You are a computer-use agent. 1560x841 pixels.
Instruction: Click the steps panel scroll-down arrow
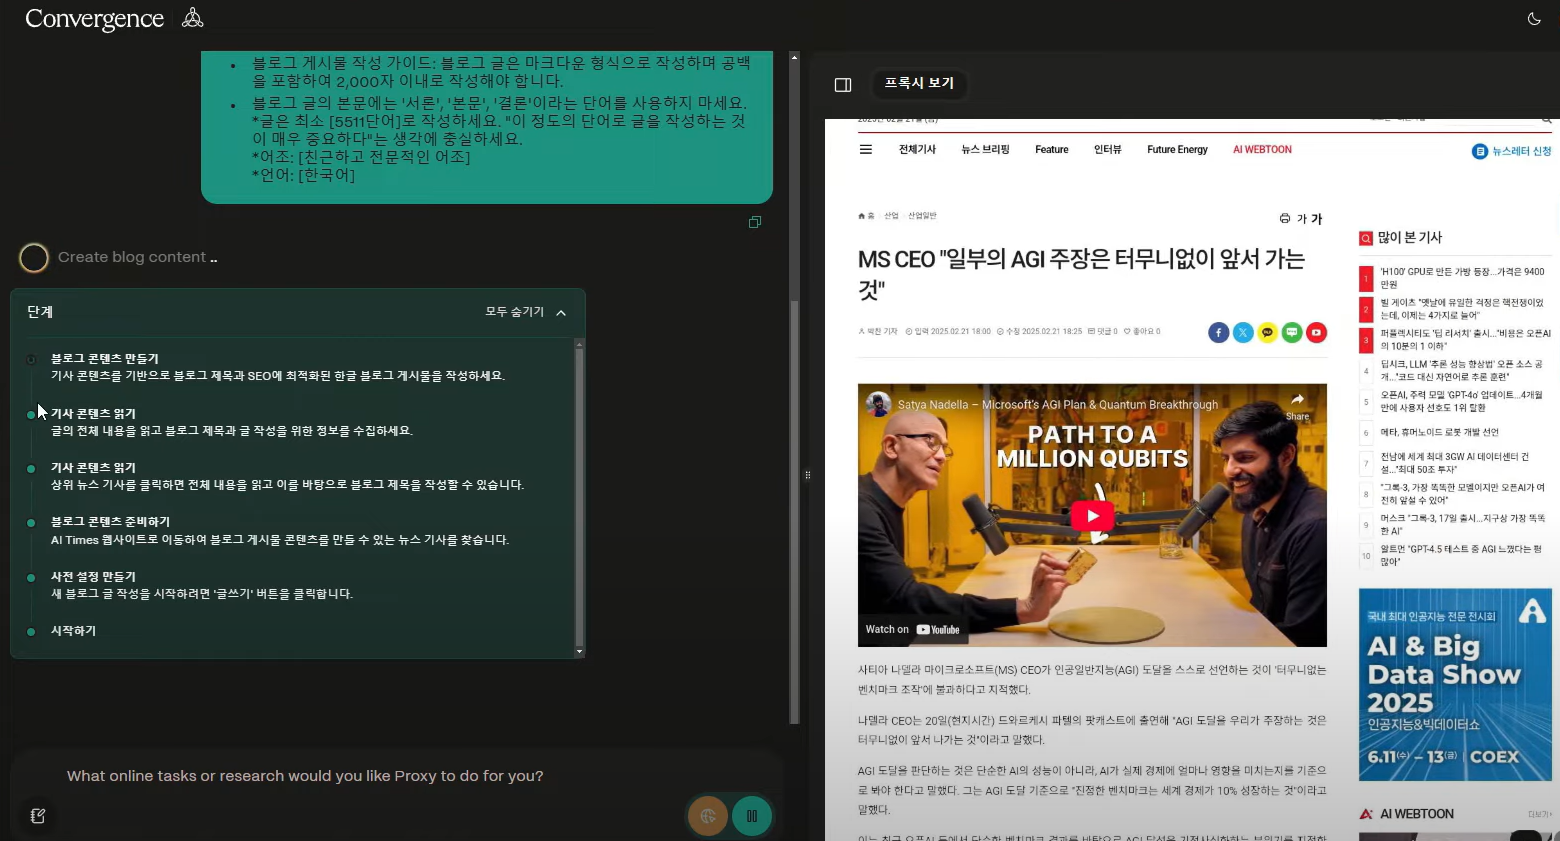[579, 652]
